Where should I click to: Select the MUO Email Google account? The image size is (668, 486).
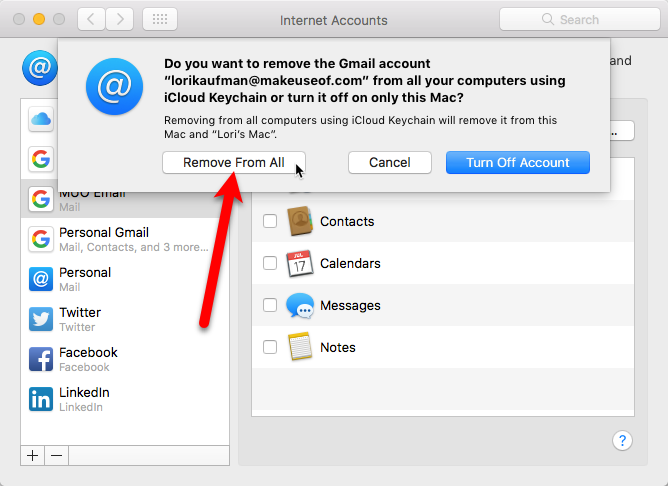point(125,199)
